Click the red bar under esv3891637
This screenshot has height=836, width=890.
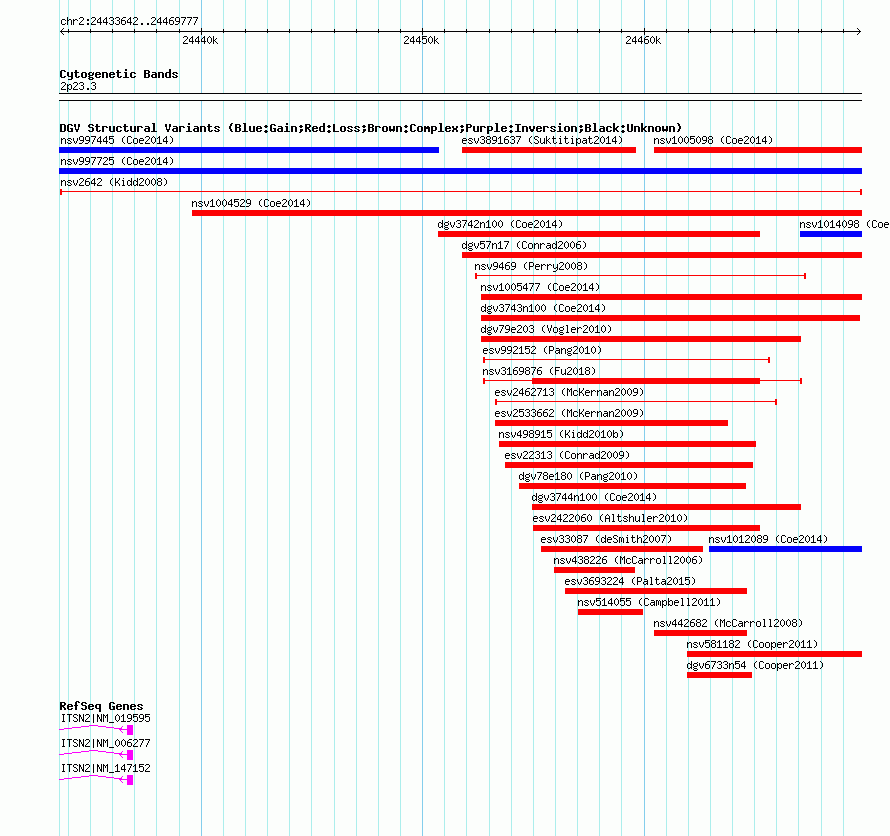tap(549, 150)
